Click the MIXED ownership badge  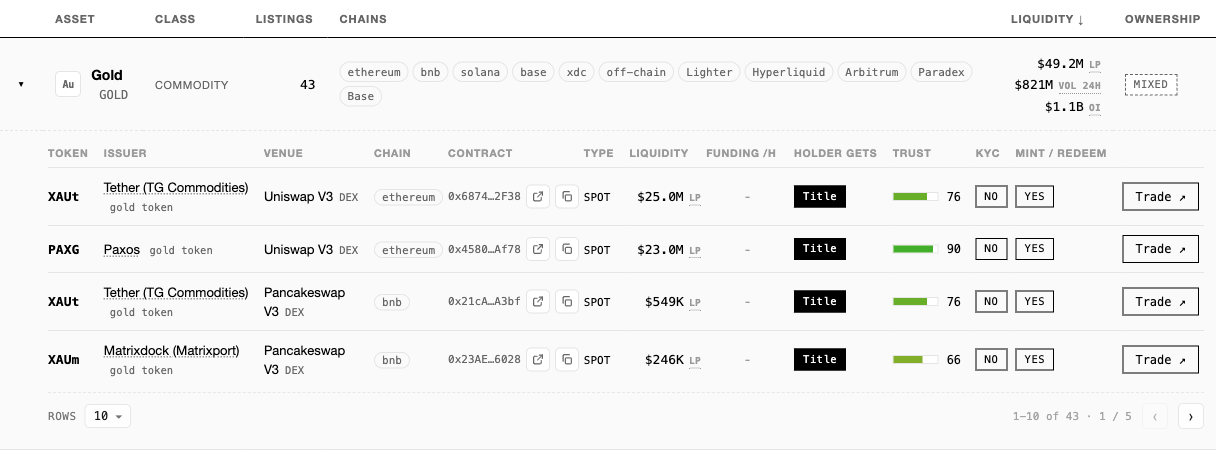point(1151,85)
